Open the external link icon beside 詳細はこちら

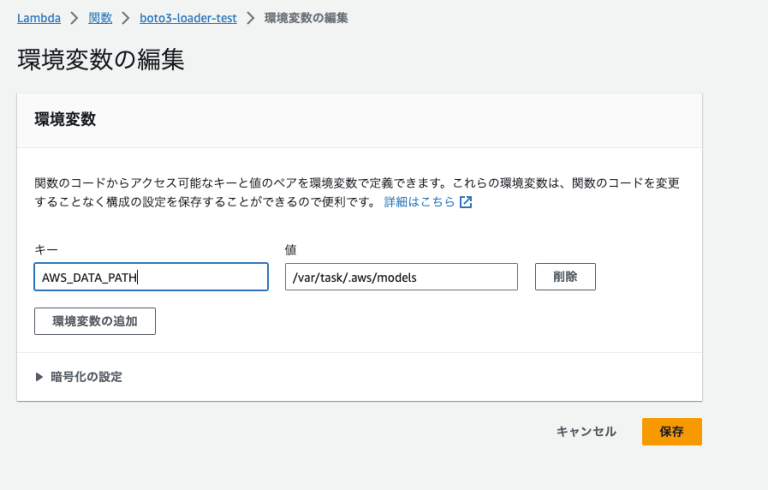(466, 202)
